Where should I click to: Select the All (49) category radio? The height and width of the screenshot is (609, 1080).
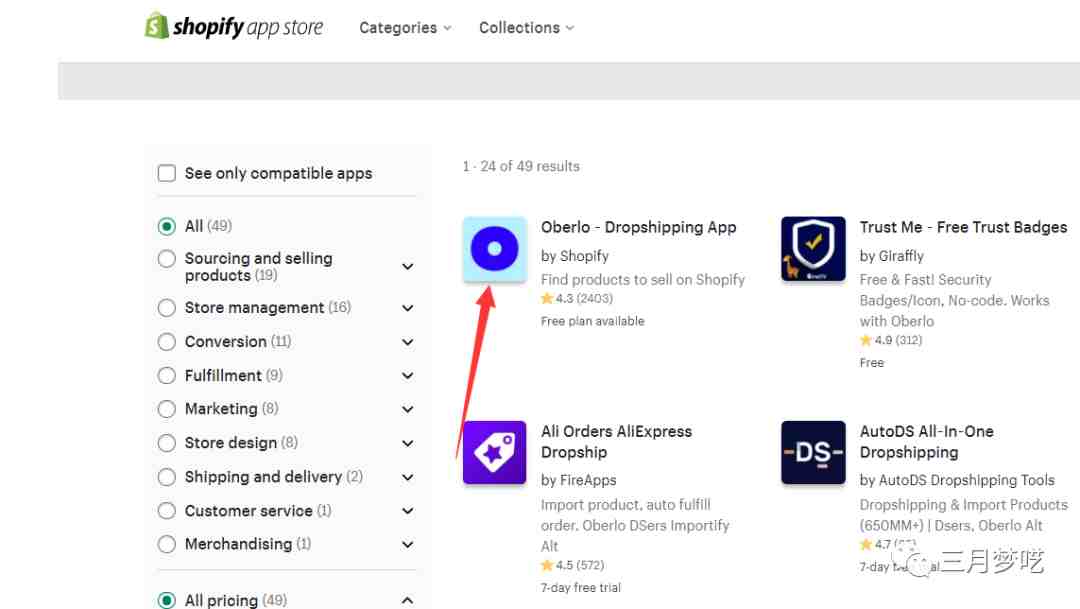[167, 226]
